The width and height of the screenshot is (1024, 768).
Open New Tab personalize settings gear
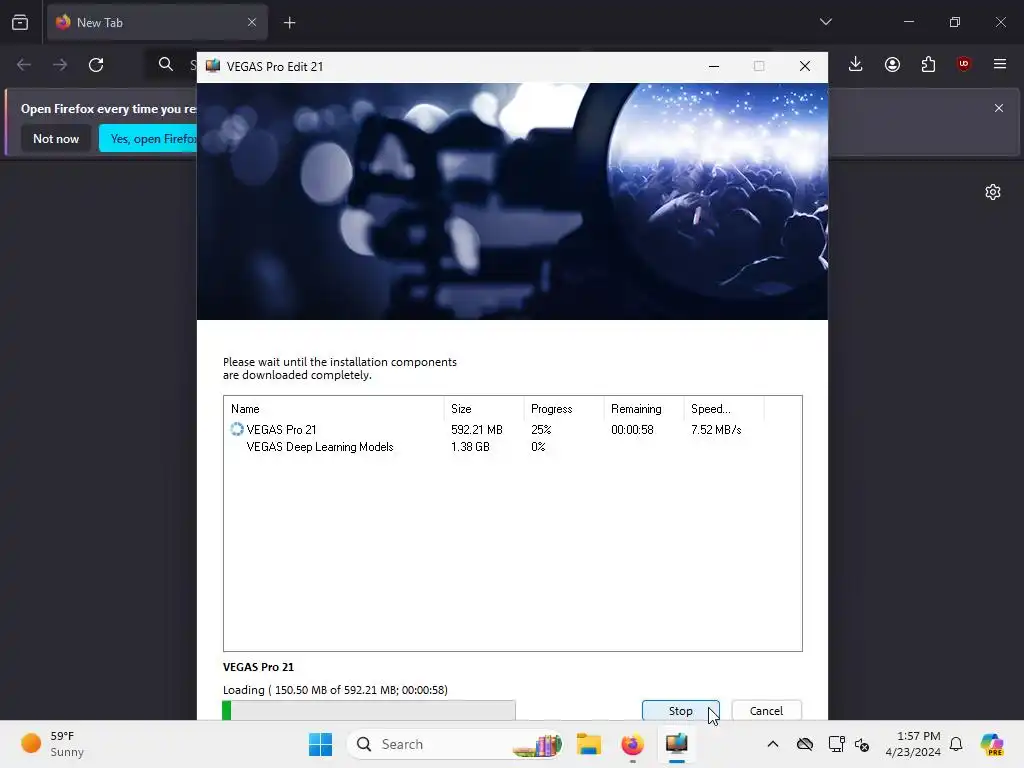pyautogui.click(x=993, y=192)
